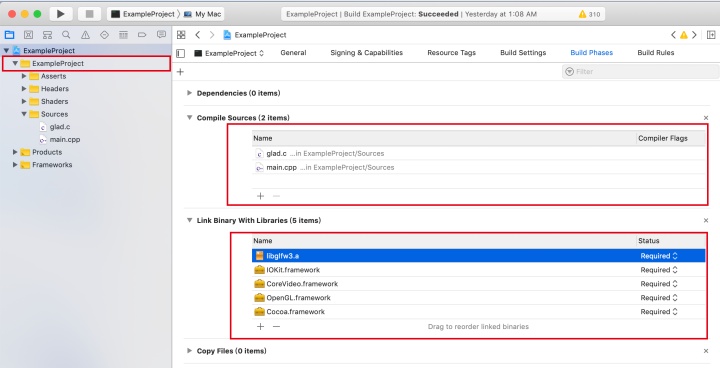Delete the Copy Files phase
Viewport: 720px width, 368px height.
(706, 351)
